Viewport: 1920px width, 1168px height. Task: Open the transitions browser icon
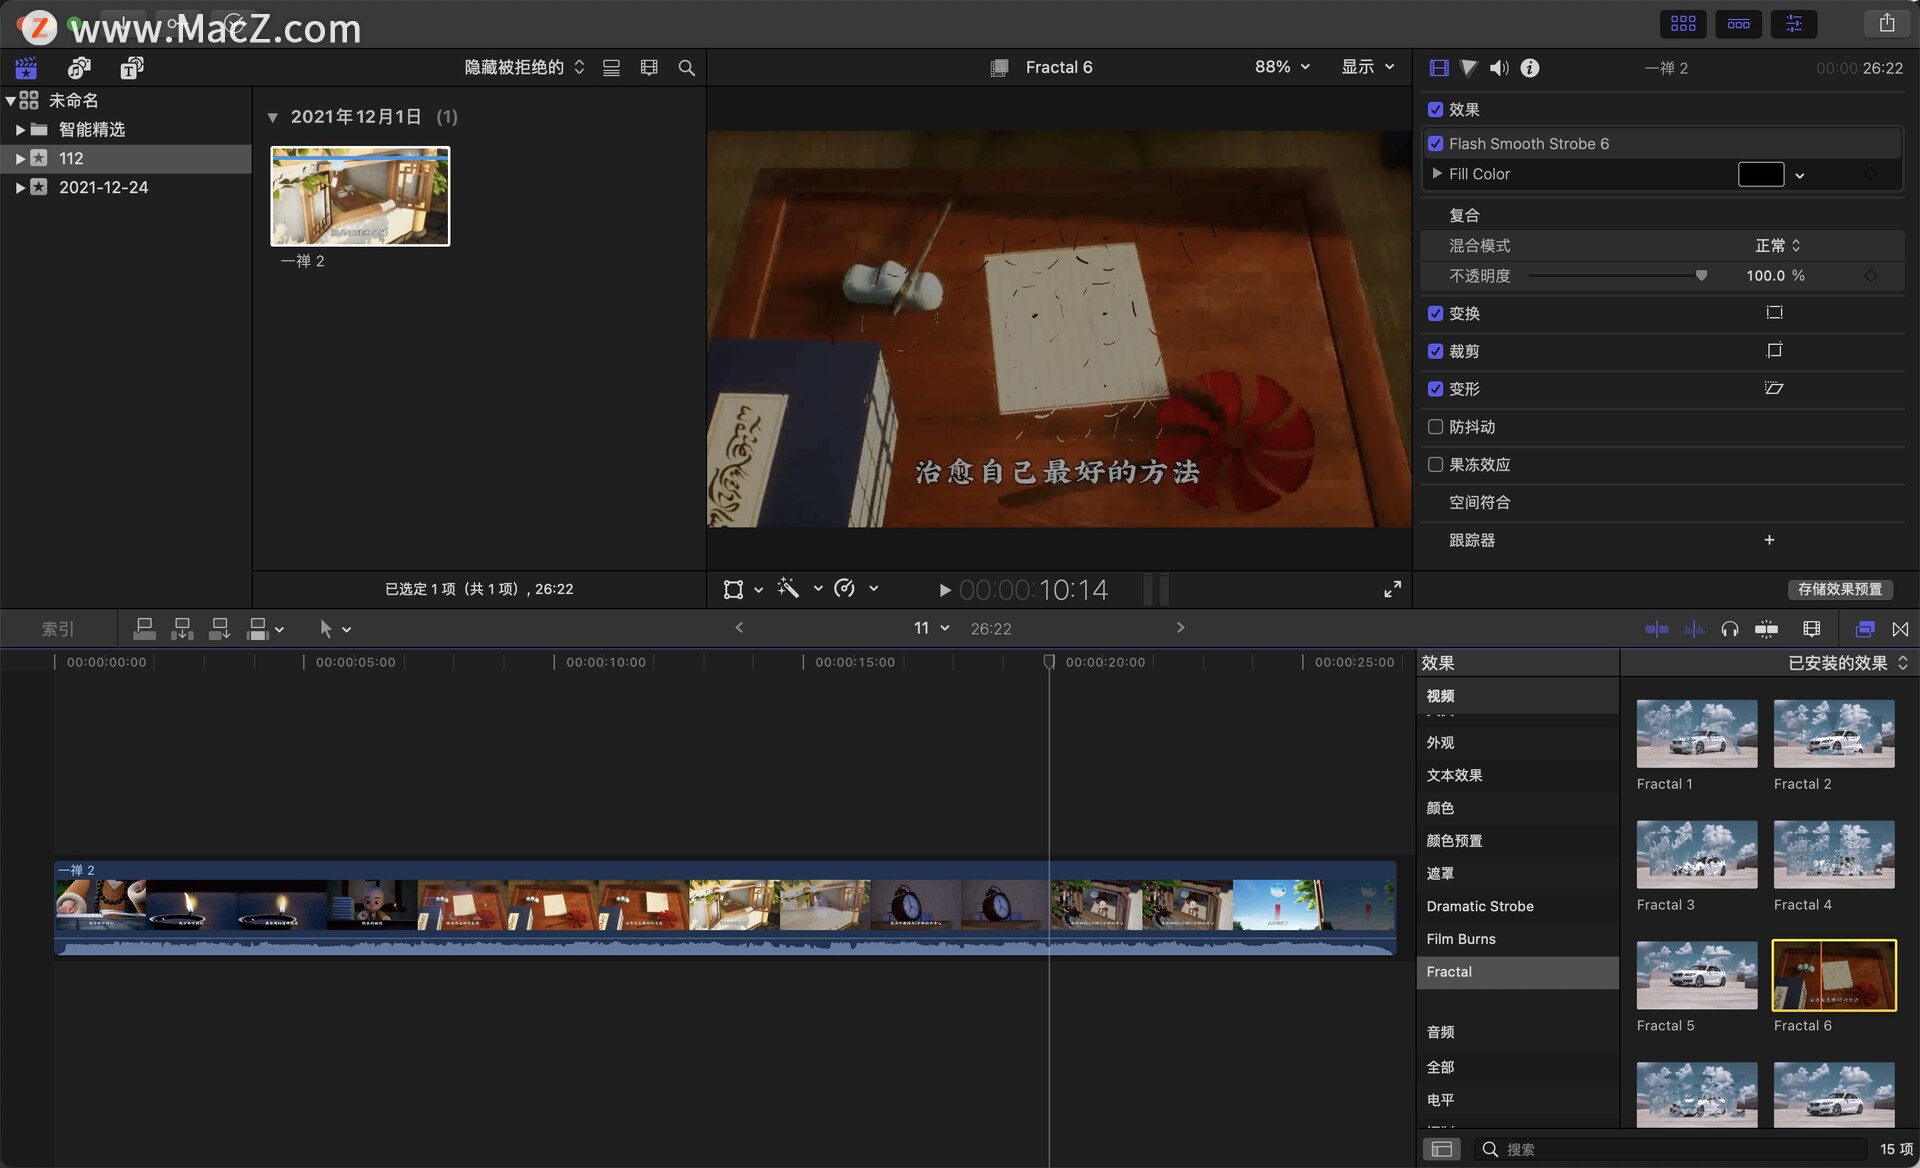(x=1900, y=629)
